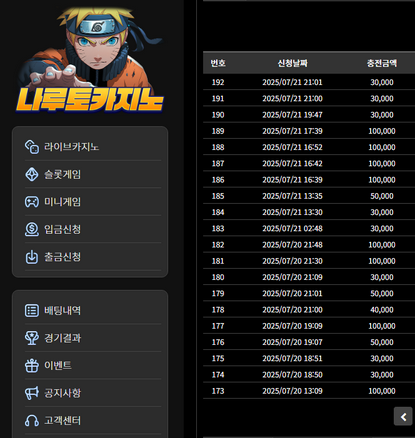Viewport: 415px width, 438px height.
Task: Click amount 100,000 in row 173
Action: [382, 391]
